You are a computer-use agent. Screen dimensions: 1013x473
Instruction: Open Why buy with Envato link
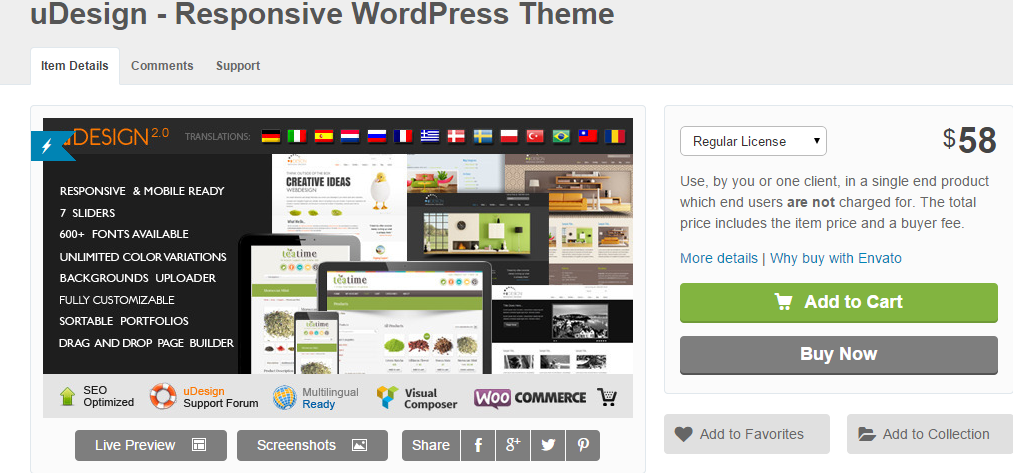(836, 258)
